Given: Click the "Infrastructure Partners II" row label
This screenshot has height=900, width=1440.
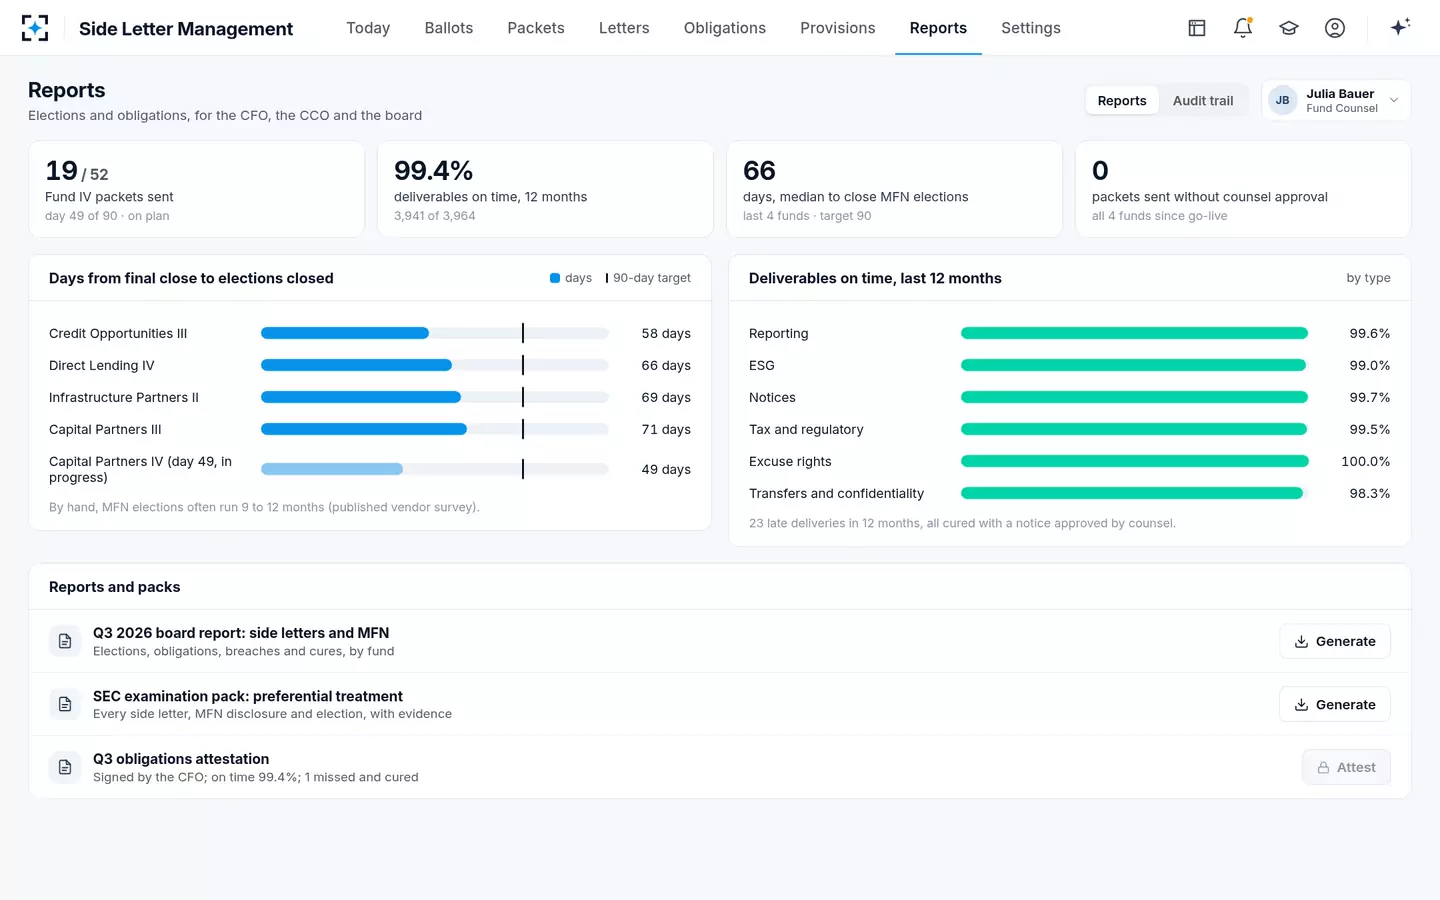Looking at the screenshot, I should [x=124, y=397].
